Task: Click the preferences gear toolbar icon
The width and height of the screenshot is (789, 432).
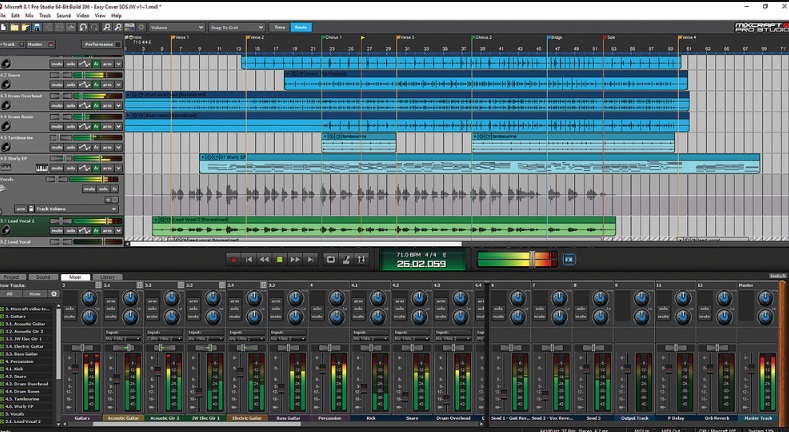Action: click(x=141, y=27)
